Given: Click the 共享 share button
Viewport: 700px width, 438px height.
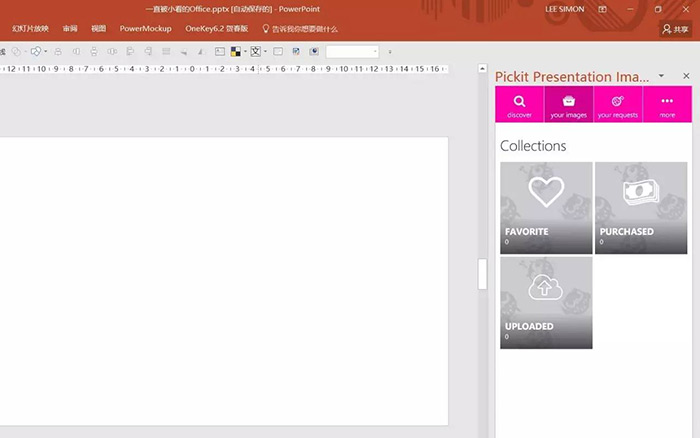Looking at the screenshot, I should [675, 29].
